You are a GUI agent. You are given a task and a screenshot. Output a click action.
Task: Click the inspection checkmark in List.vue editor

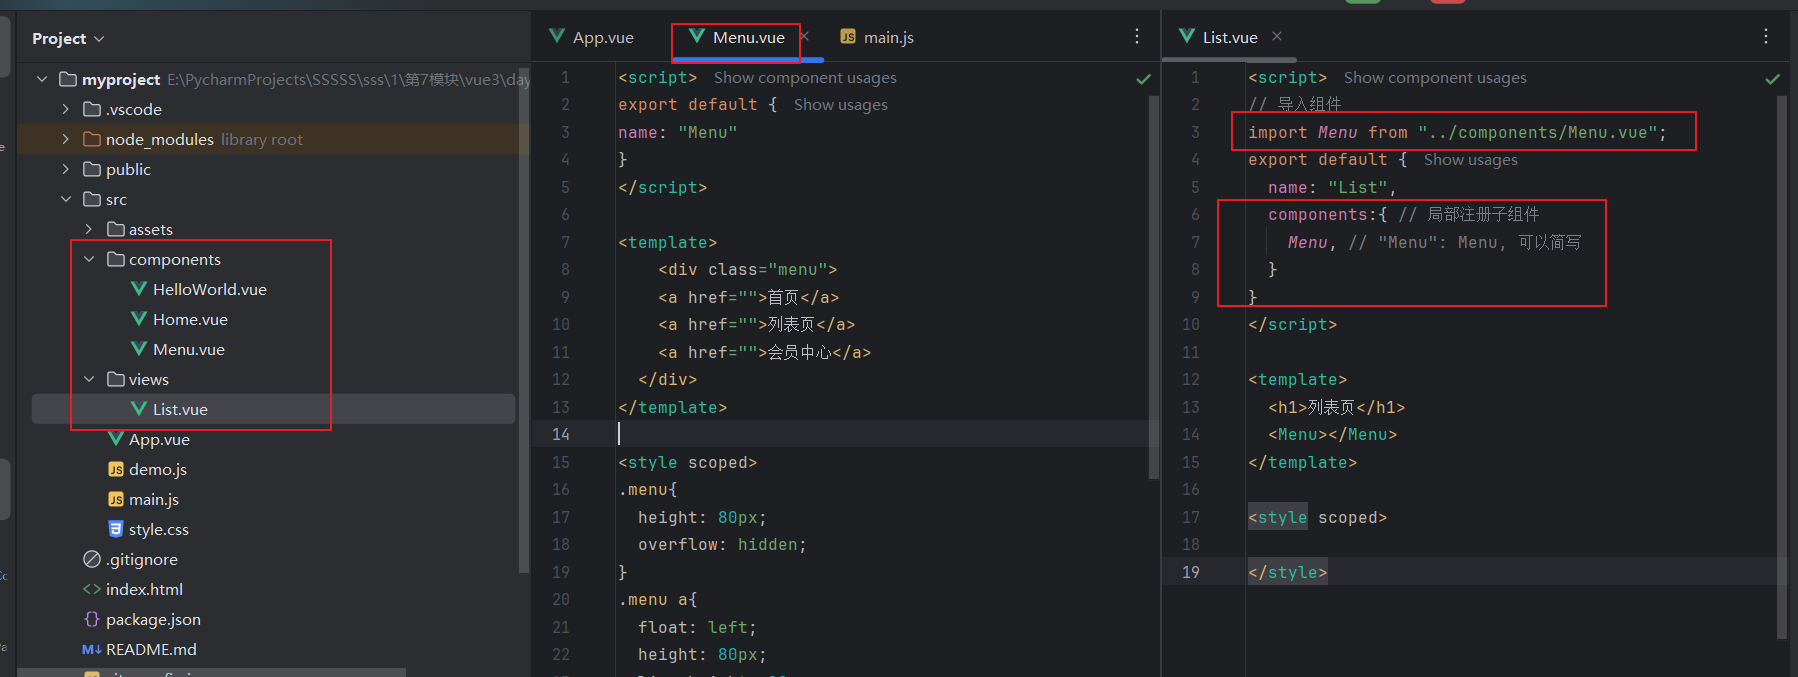point(1772,79)
